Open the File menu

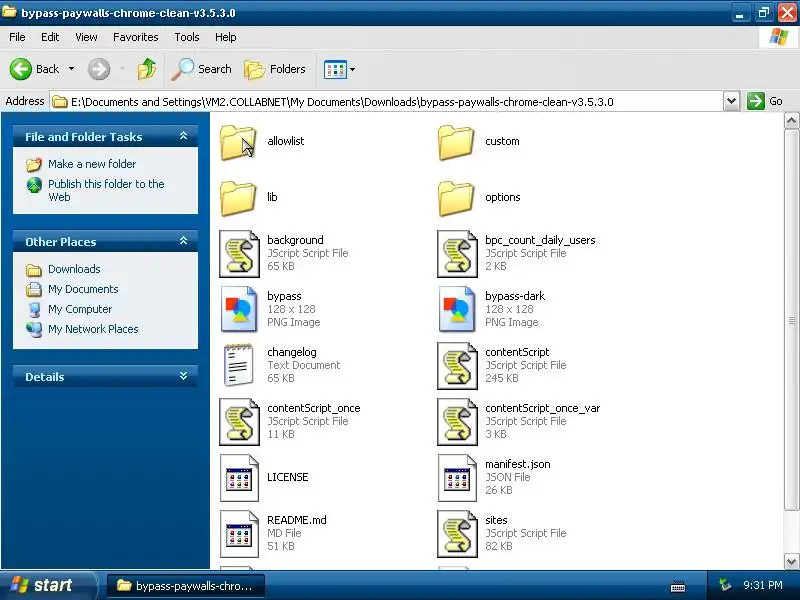tap(17, 37)
